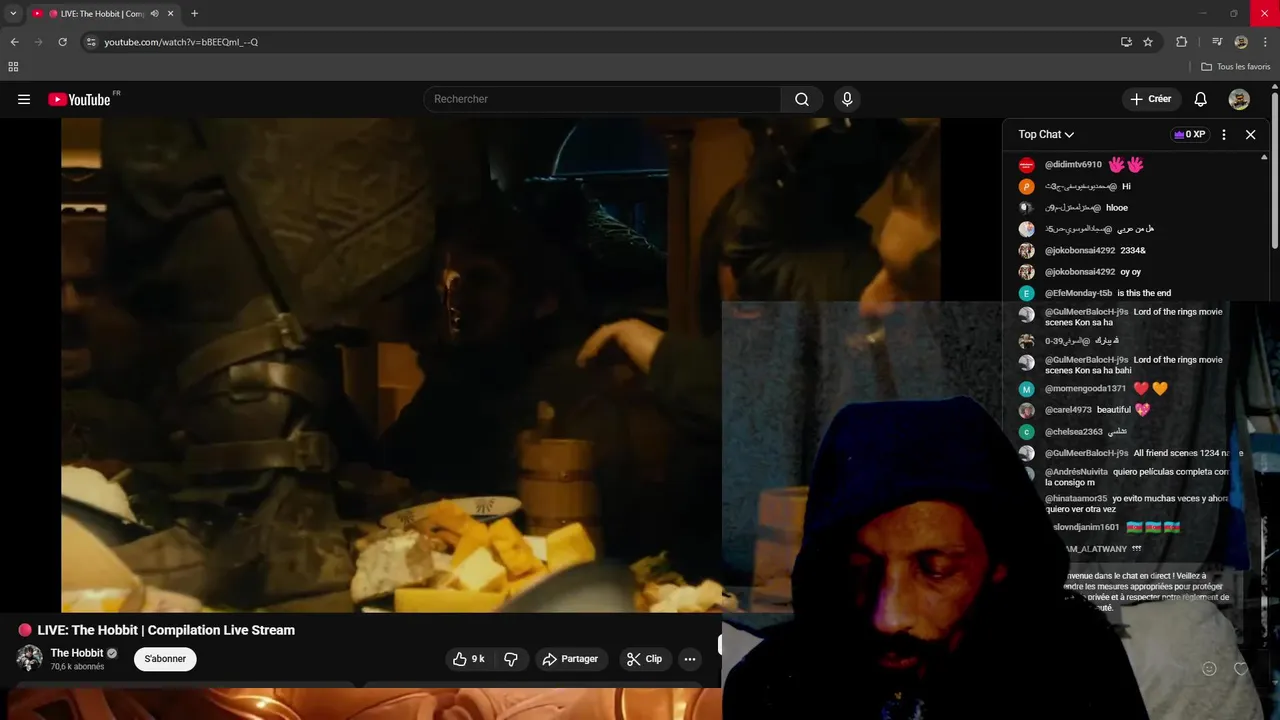Viewport: 1280px width, 720px height.
Task: Click chat user @chelsea2363
Action: pos(1073,432)
